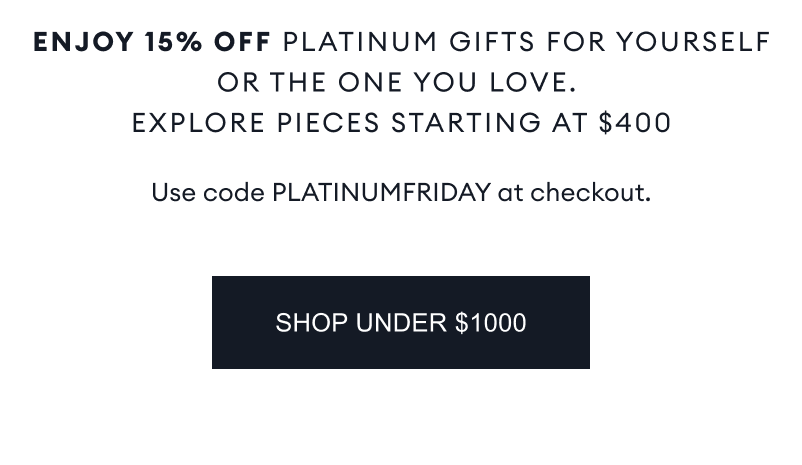
Task: Click the word PIECES in the third line
Action: click(329, 123)
